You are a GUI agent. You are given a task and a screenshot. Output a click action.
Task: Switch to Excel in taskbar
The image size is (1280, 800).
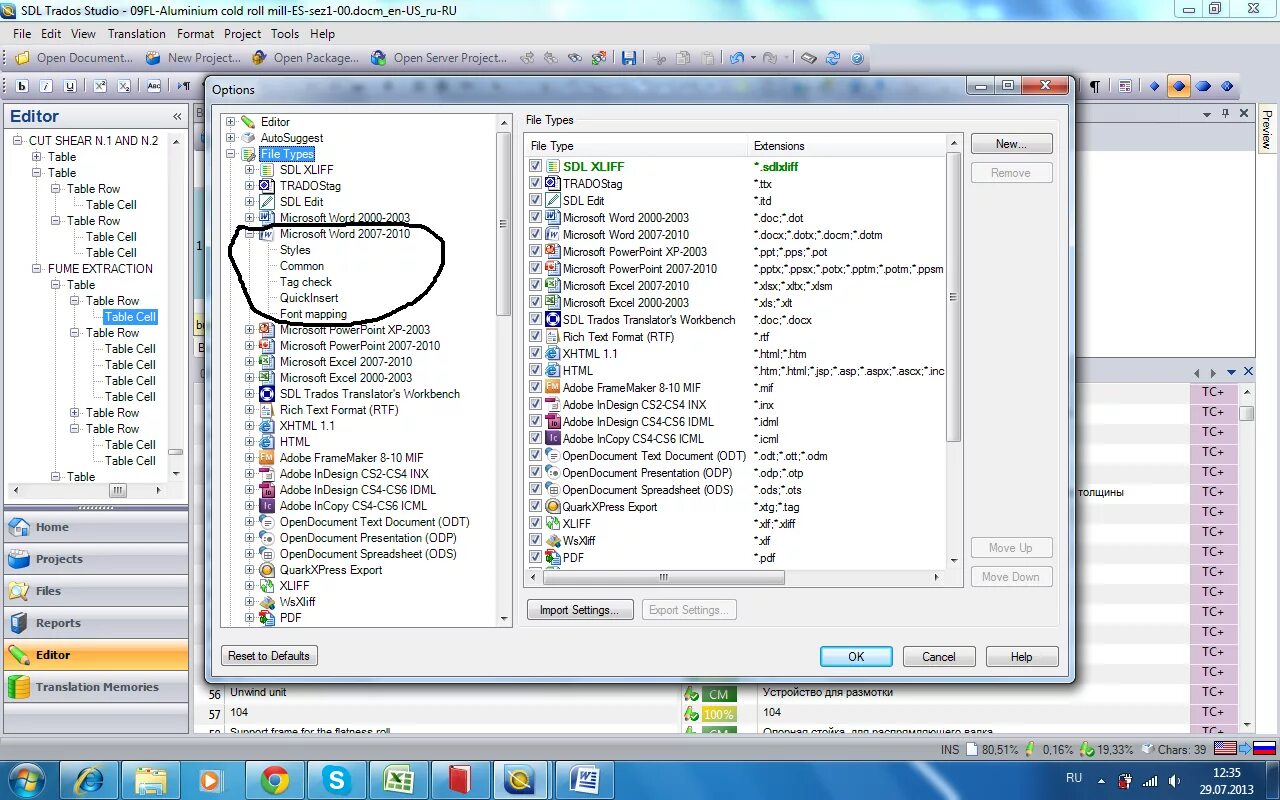pos(399,779)
